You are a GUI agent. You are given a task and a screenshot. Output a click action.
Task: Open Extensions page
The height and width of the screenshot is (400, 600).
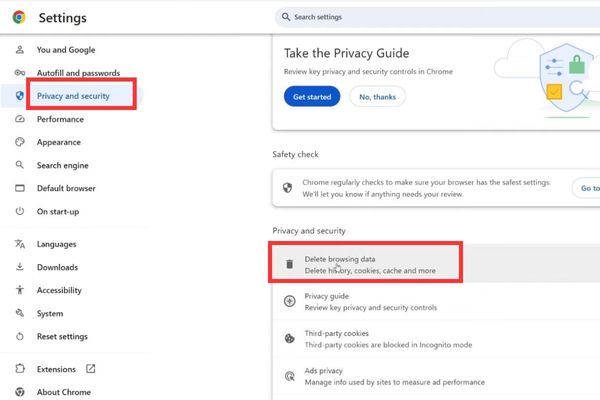click(56, 369)
